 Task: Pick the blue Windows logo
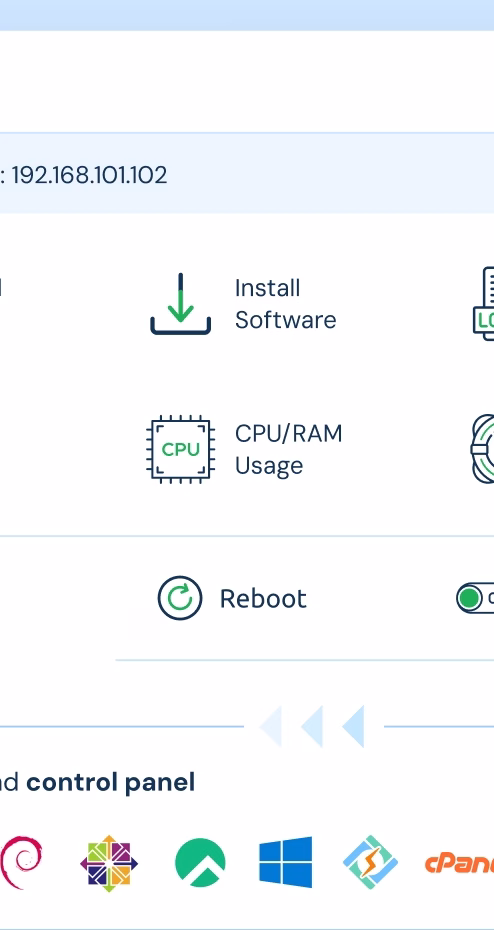coord(285,862)
